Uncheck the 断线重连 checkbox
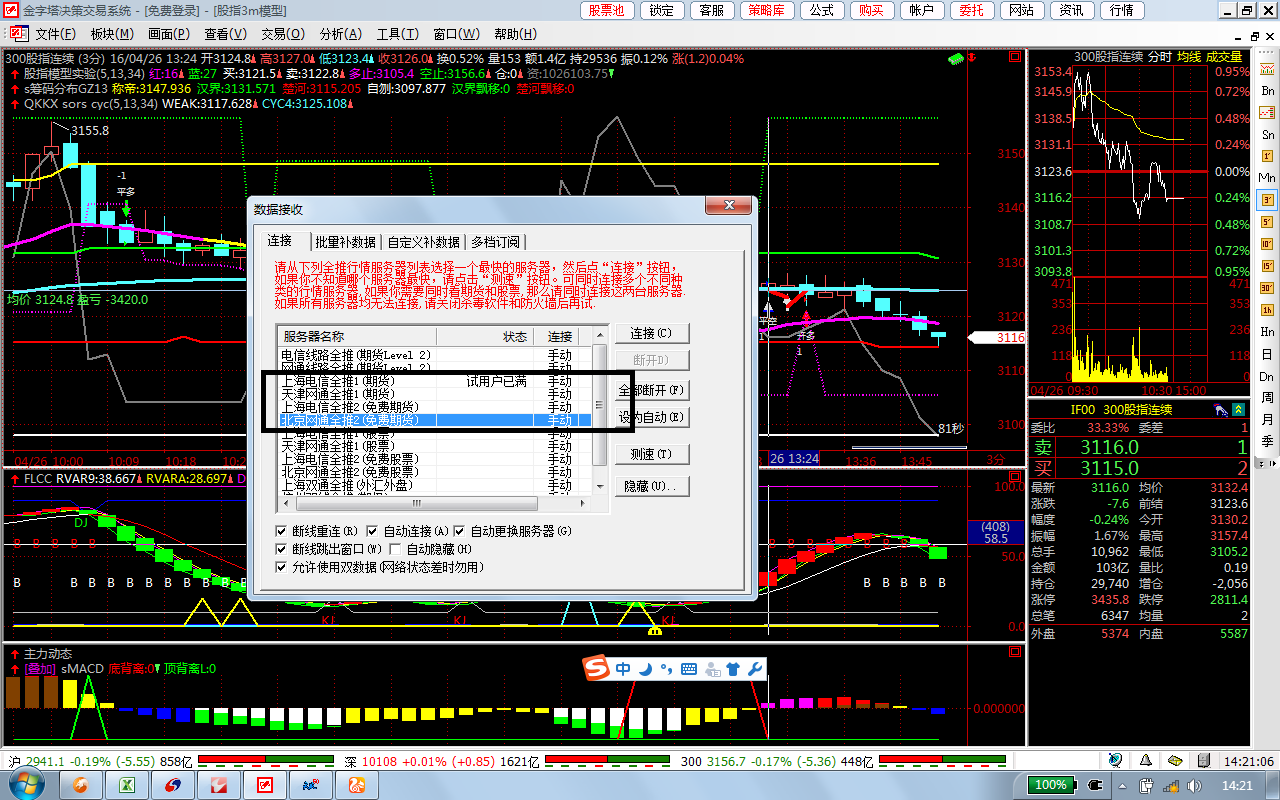Image resolution: width=1280 pixels, height=800 pixels. point(282,531)
